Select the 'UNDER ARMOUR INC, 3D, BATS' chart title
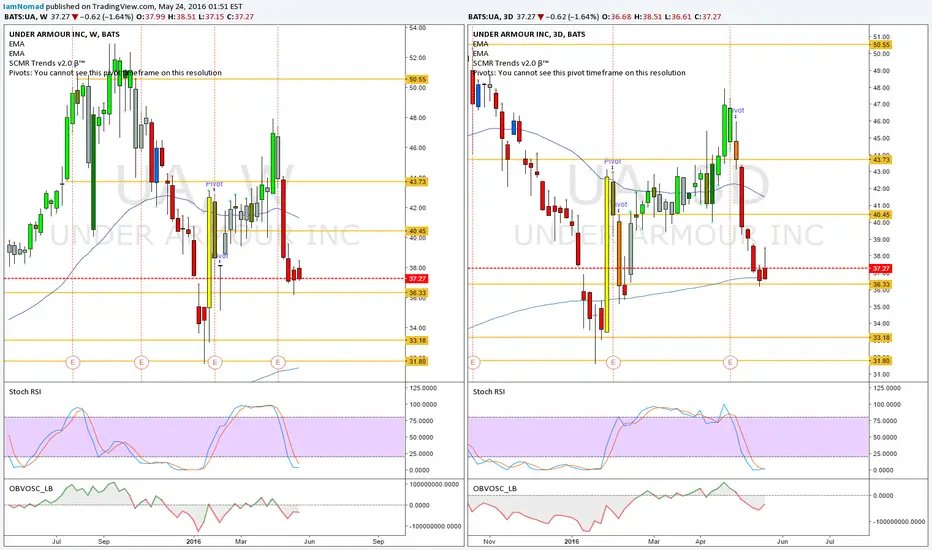 pyautogui.click(x=529, y=34)
